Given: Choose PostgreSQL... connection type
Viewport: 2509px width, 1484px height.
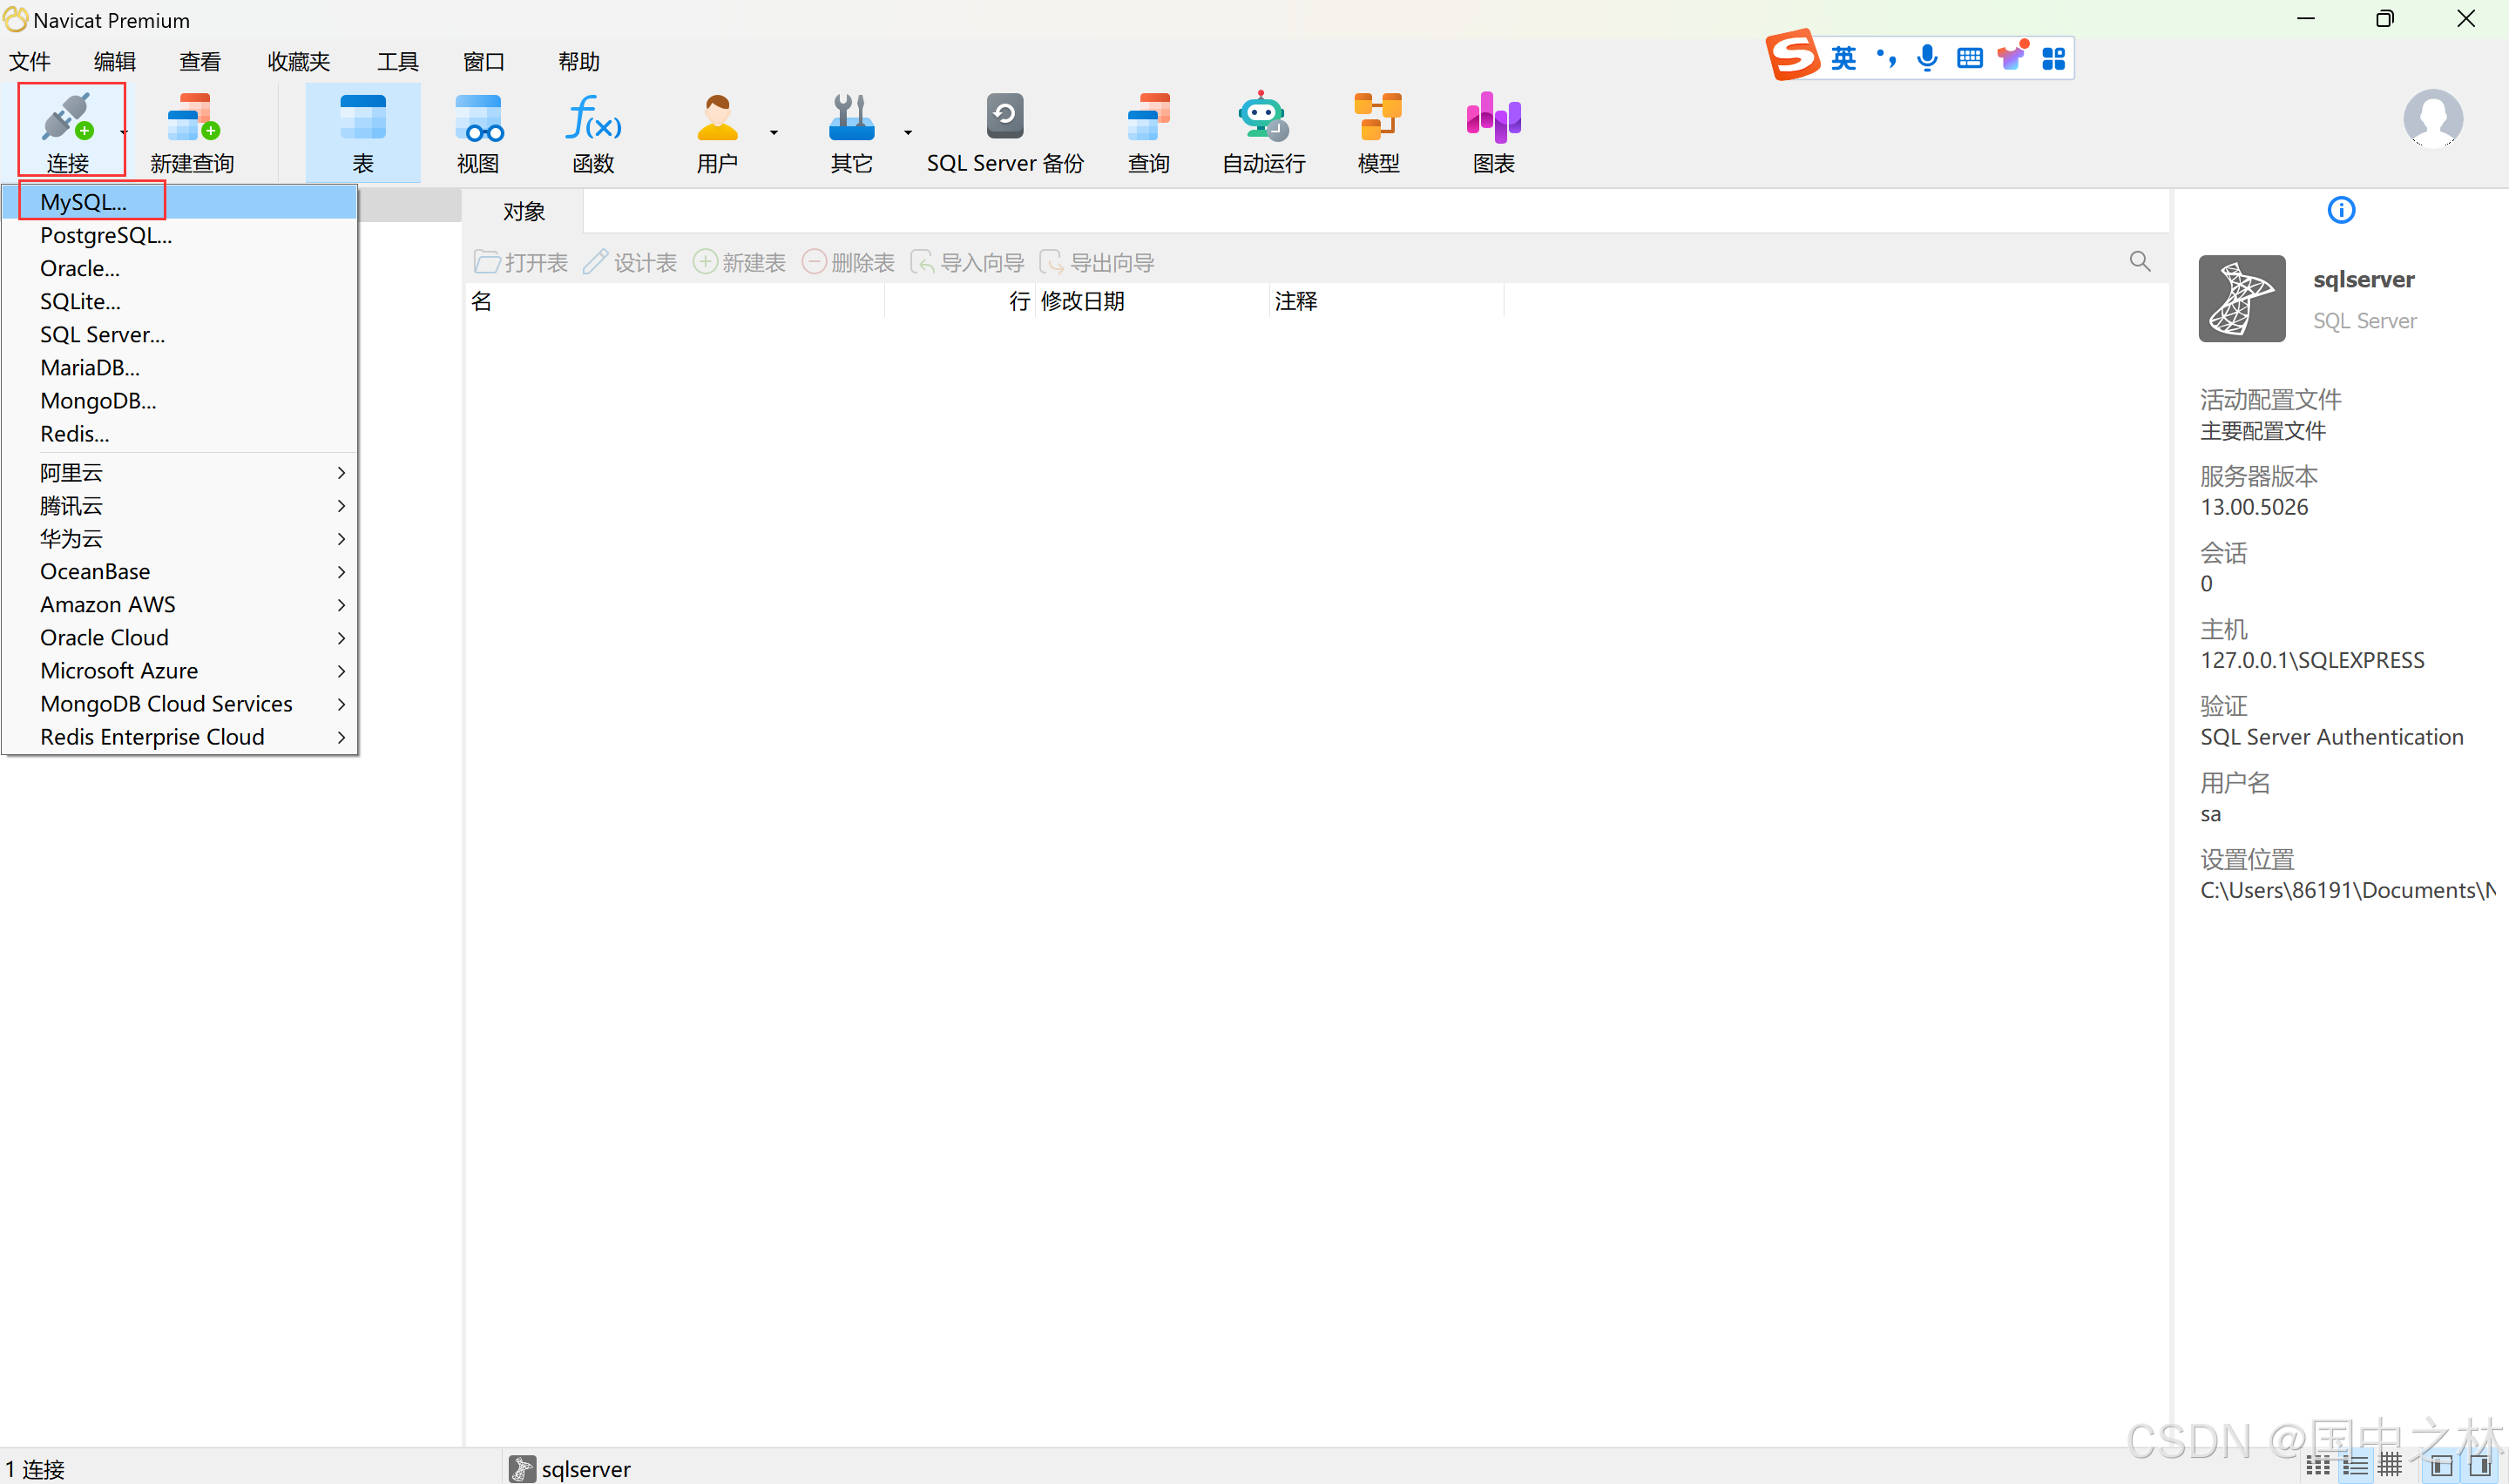Looking at the screenshot, I should click(x=179, y=235).
